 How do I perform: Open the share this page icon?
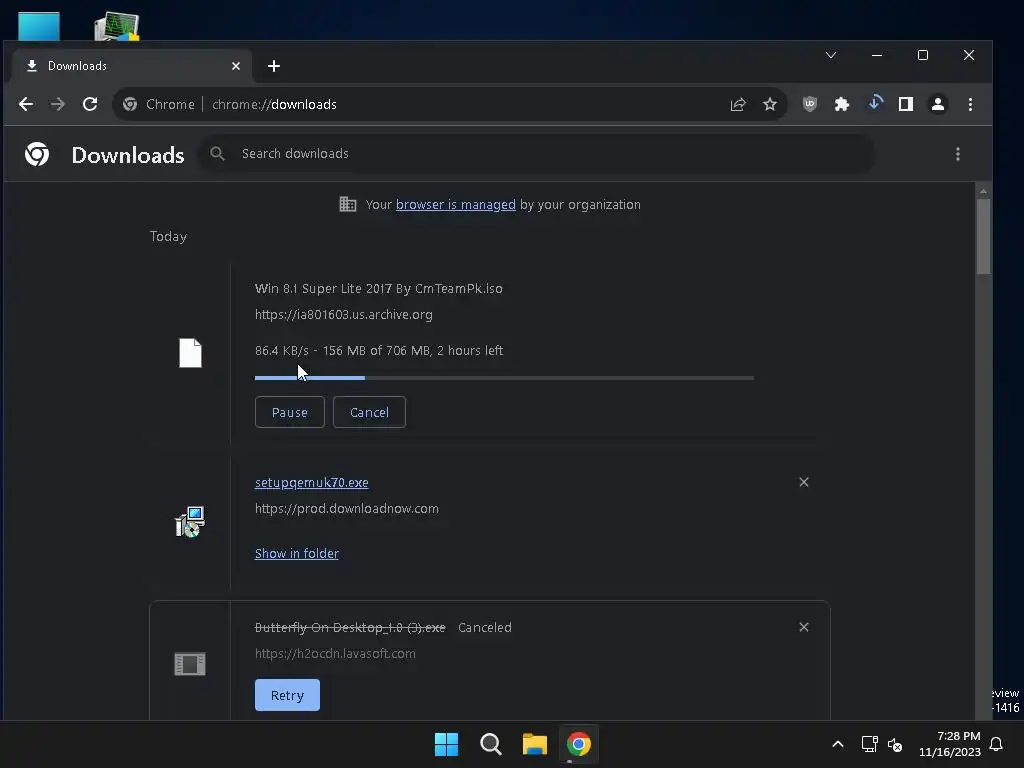click(738, 104)
